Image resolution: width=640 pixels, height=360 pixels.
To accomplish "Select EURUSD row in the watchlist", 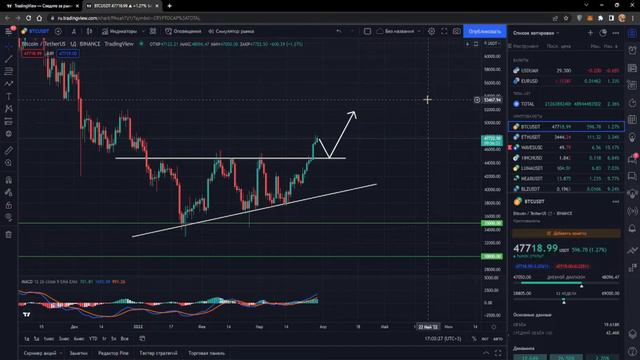I will tap(566, 81).
